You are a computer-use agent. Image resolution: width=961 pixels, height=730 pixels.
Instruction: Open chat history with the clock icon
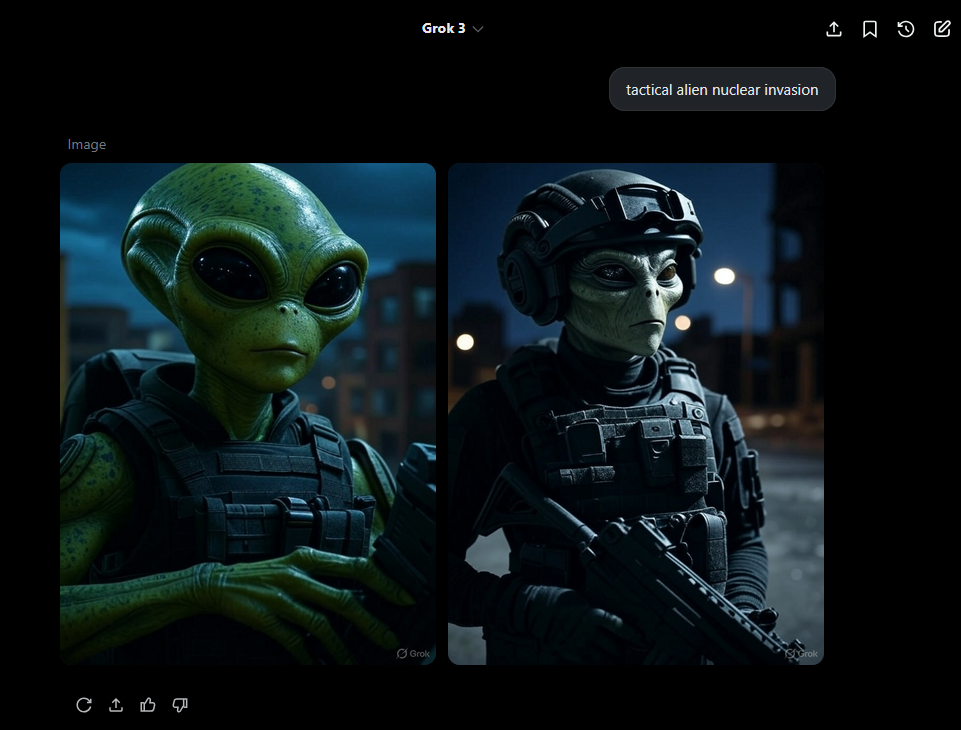click(x=906, y=29)
